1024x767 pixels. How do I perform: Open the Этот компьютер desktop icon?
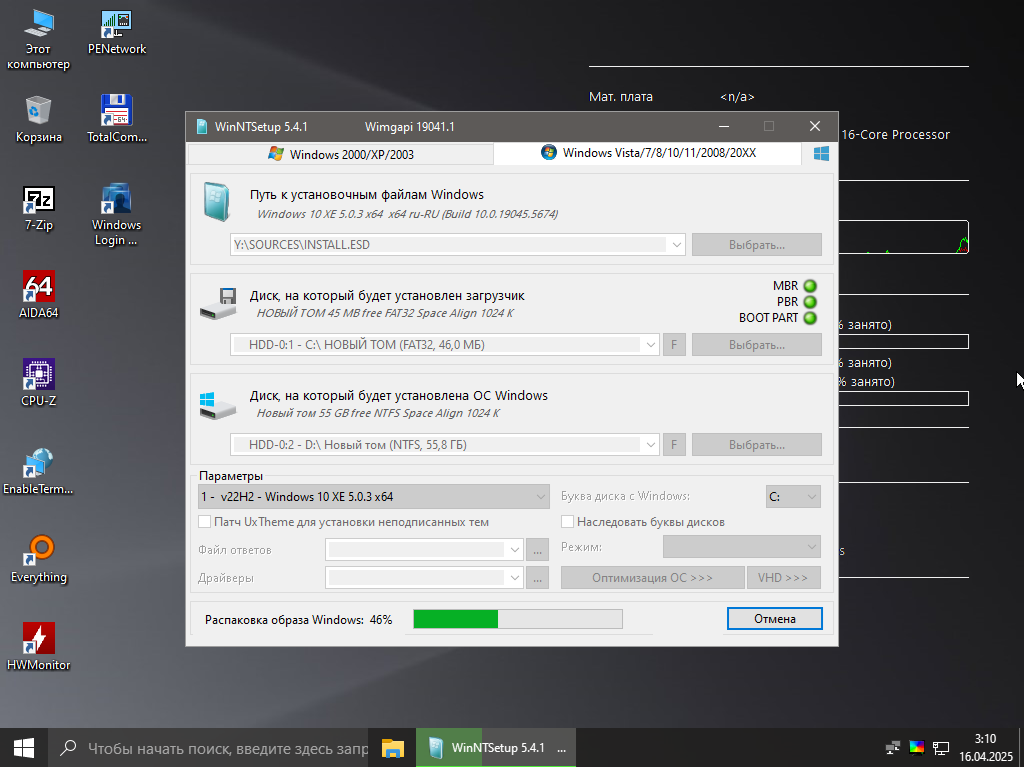(x=38, y=39)
